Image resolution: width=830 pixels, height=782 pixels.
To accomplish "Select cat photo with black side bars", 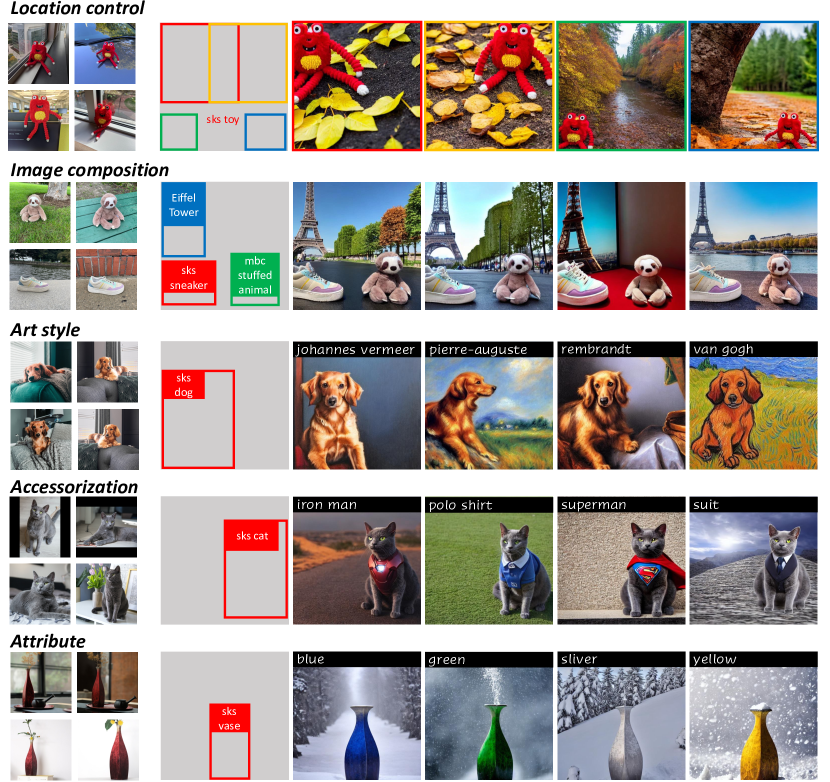I will pyautogui.click(x=40, y=527).
